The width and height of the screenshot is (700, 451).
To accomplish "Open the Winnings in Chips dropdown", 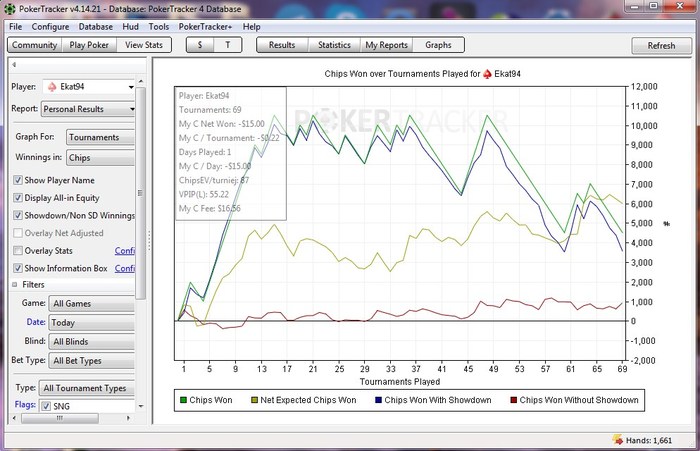I will (100, 158).
